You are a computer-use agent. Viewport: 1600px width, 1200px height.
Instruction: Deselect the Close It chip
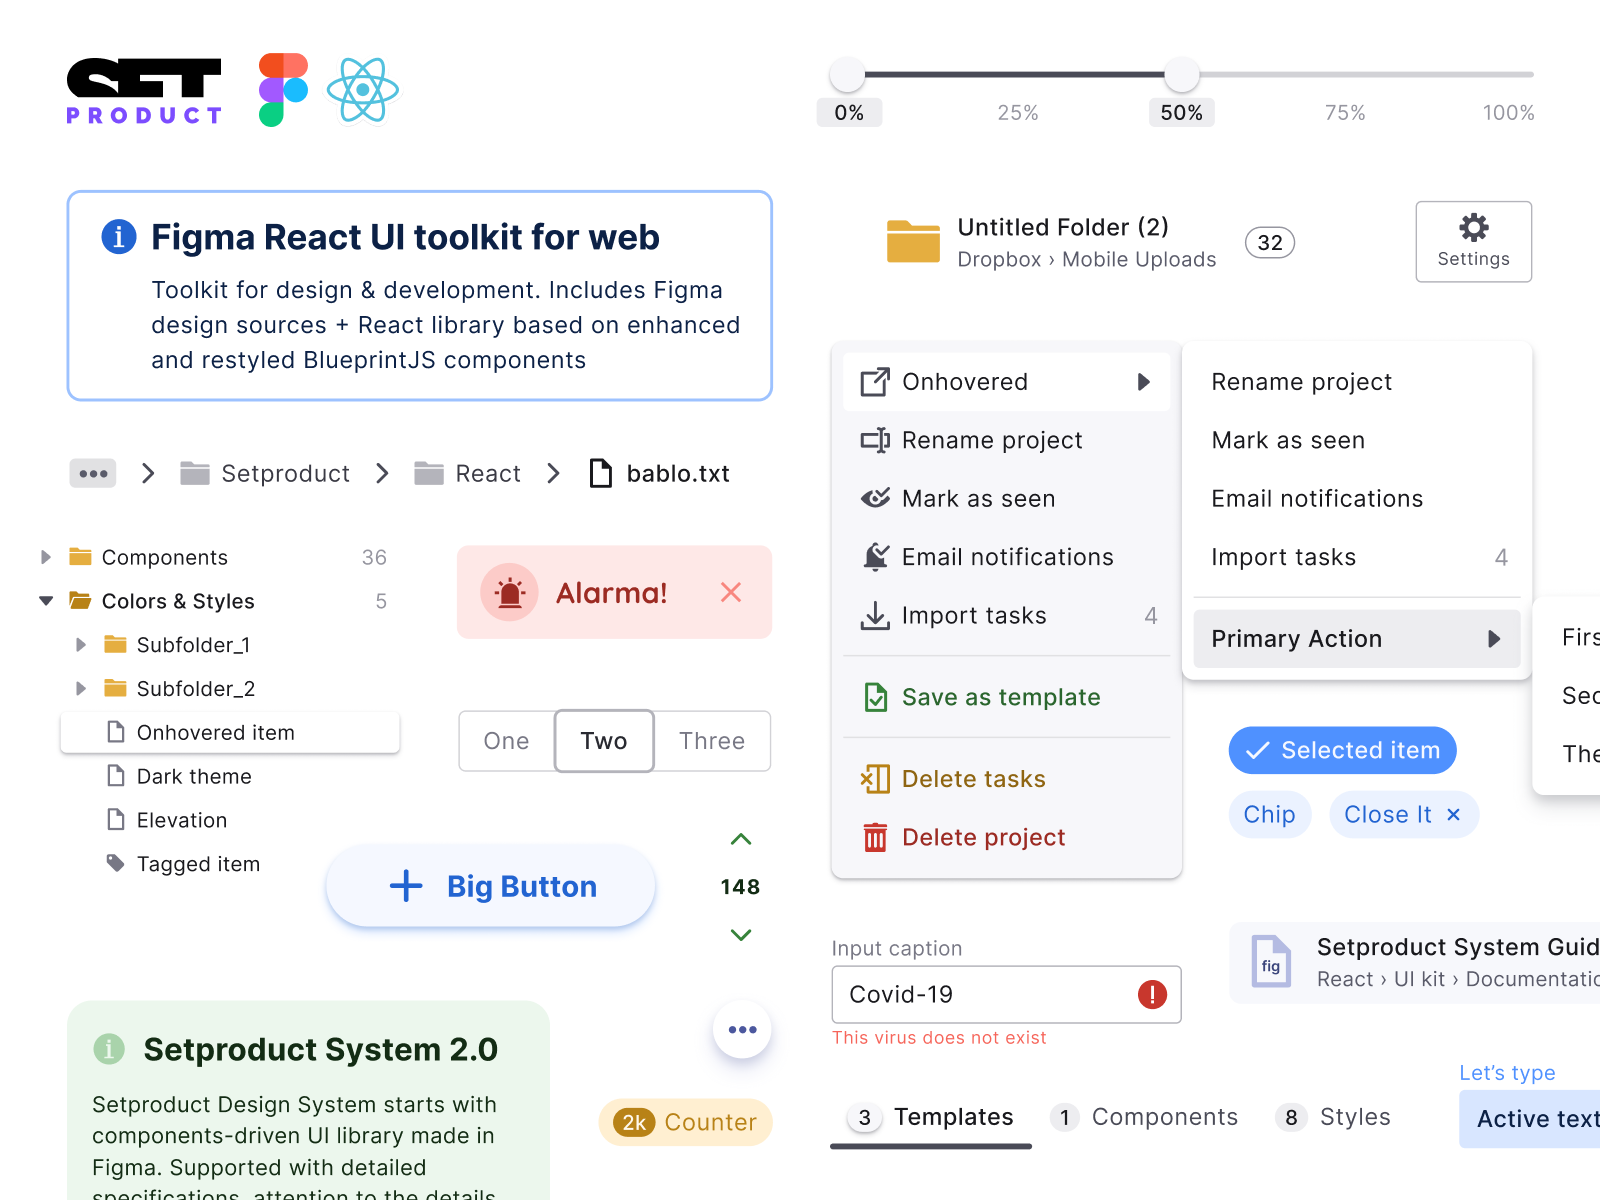pos(1453,814)
